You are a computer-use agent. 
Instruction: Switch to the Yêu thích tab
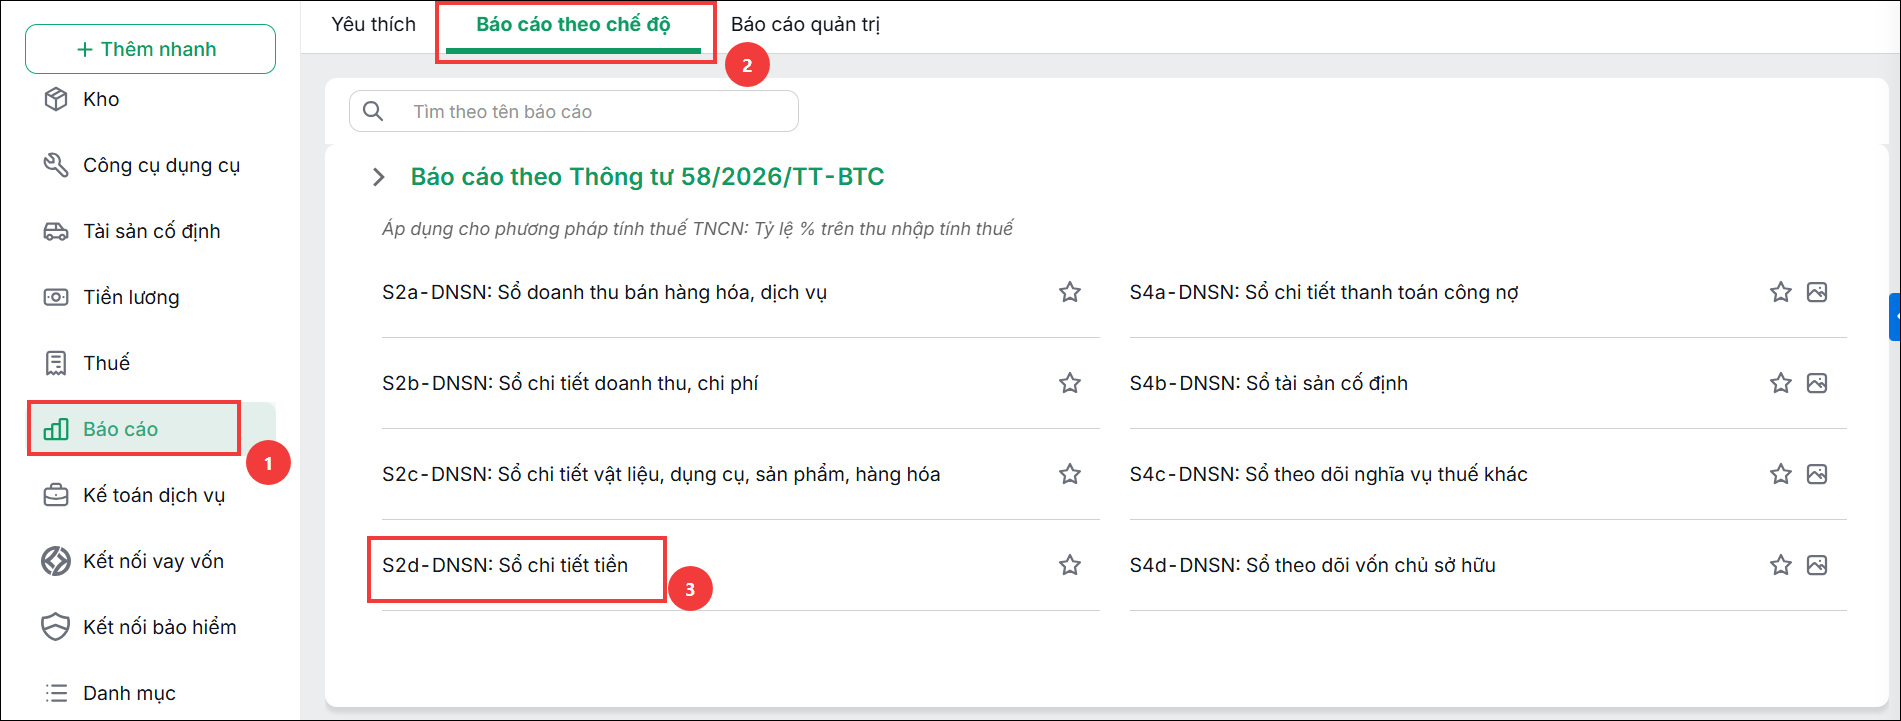(x=373, y=24)
